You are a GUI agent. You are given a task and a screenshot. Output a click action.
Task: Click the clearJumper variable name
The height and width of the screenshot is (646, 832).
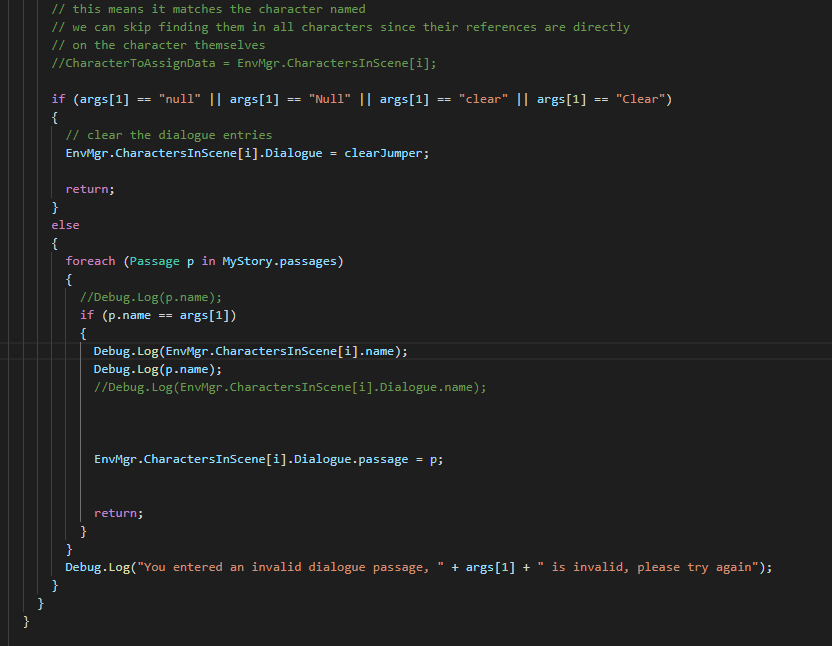[x=383, y=153]
